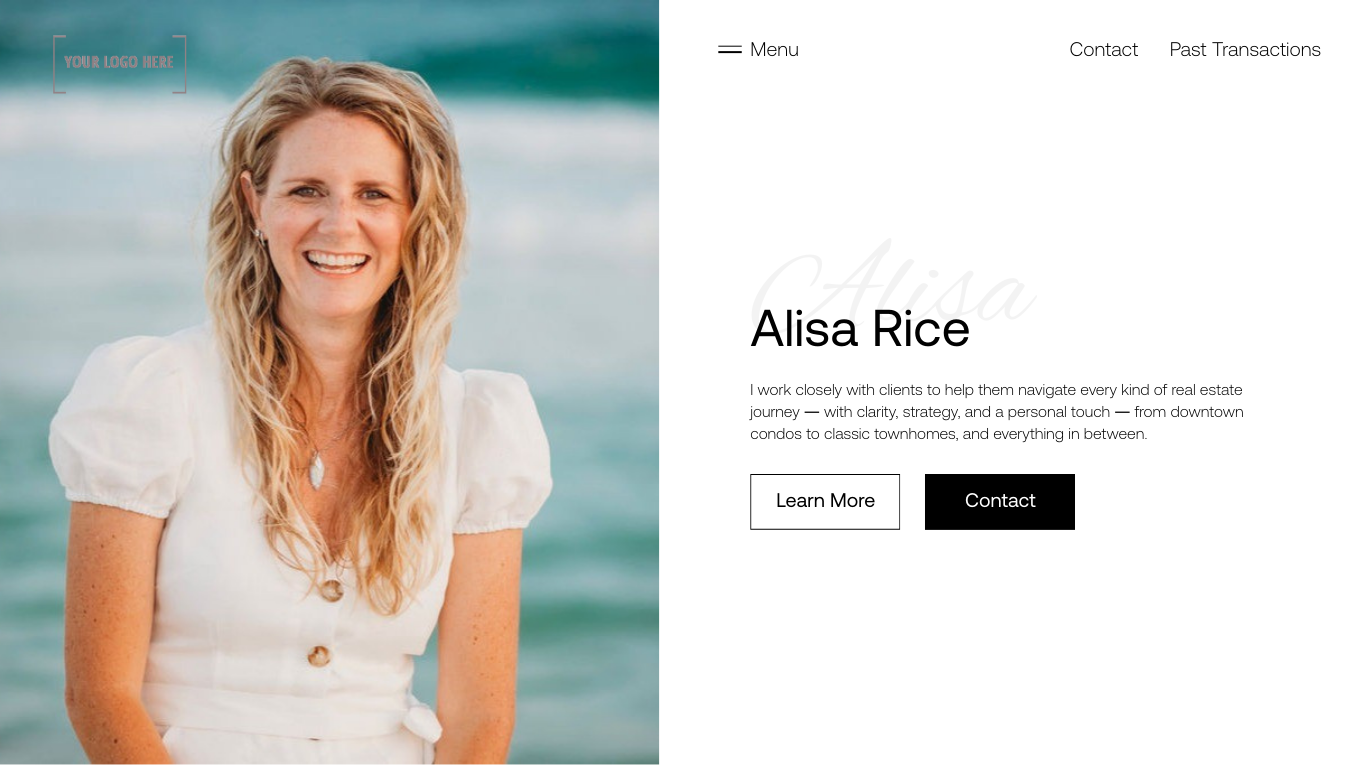Click the Alisa Rice heading
The height and width of the screenshot is (768, 1366).
pos(860,328)
